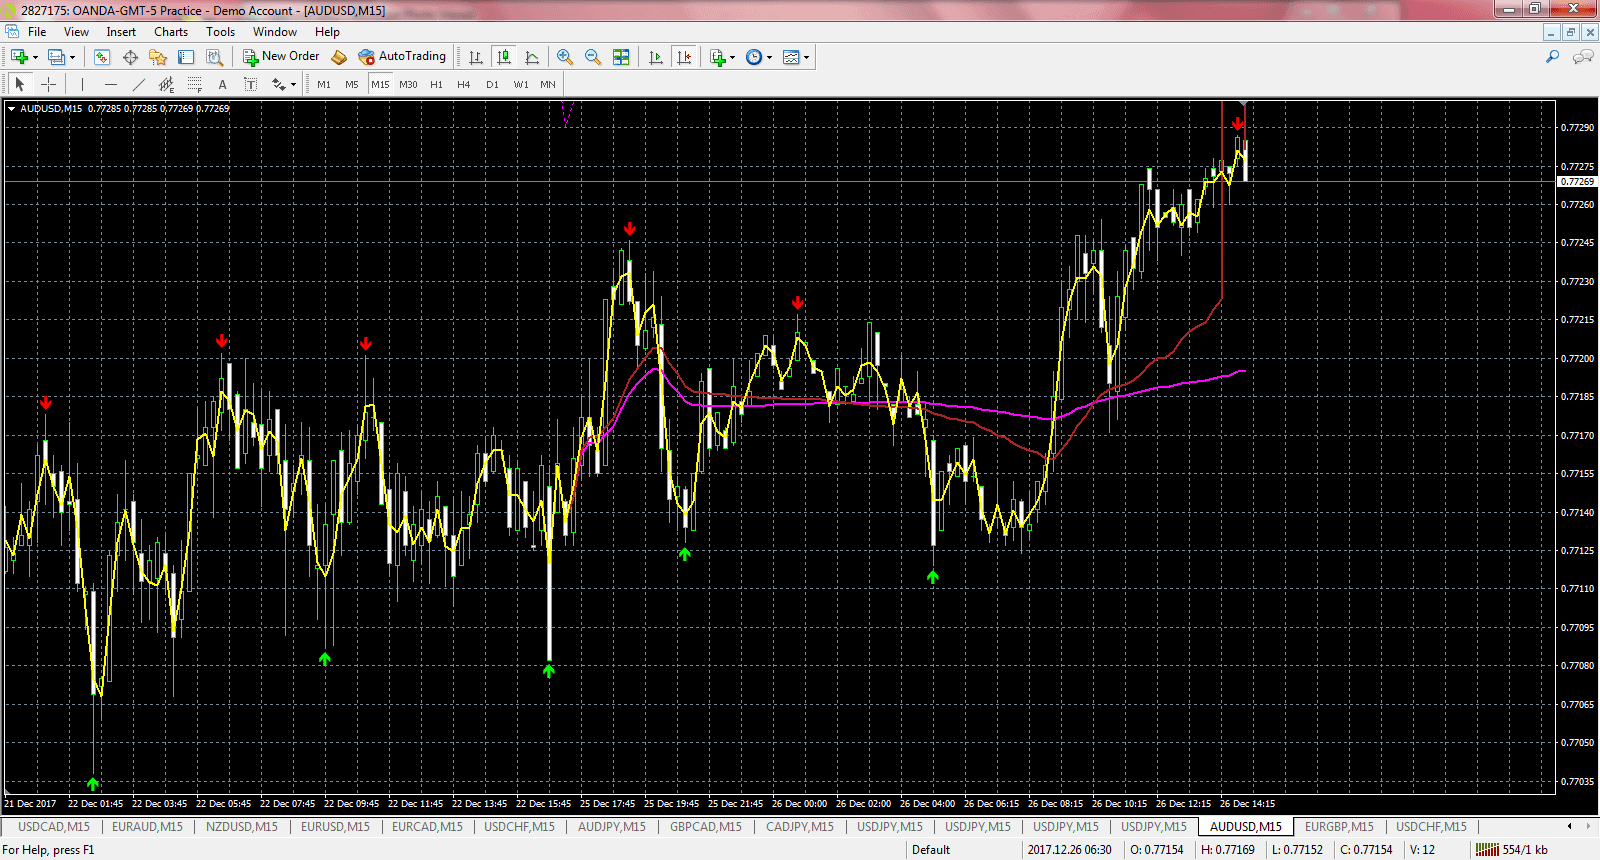This screenshot has width=1600, height=860.
Task: Open the templates dropdown arrow
Action: click(806, 57)
